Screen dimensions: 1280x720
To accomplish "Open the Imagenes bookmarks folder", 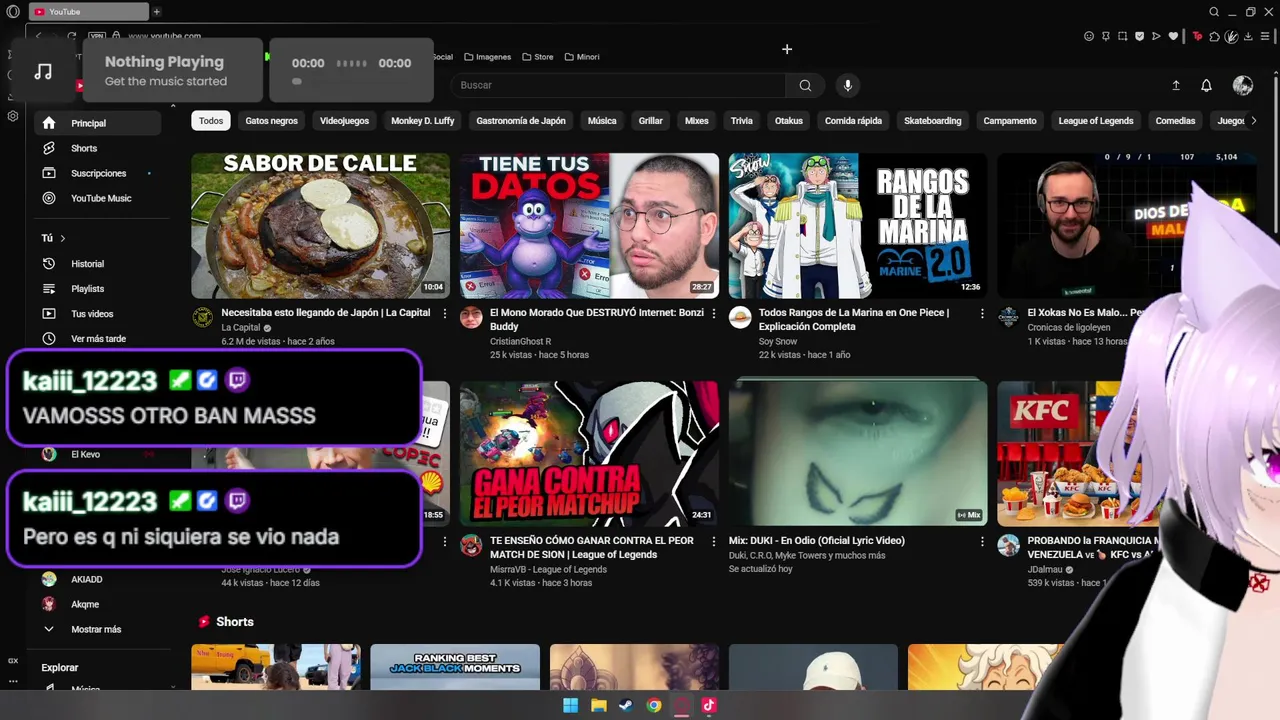I will (x=487, y=57).
